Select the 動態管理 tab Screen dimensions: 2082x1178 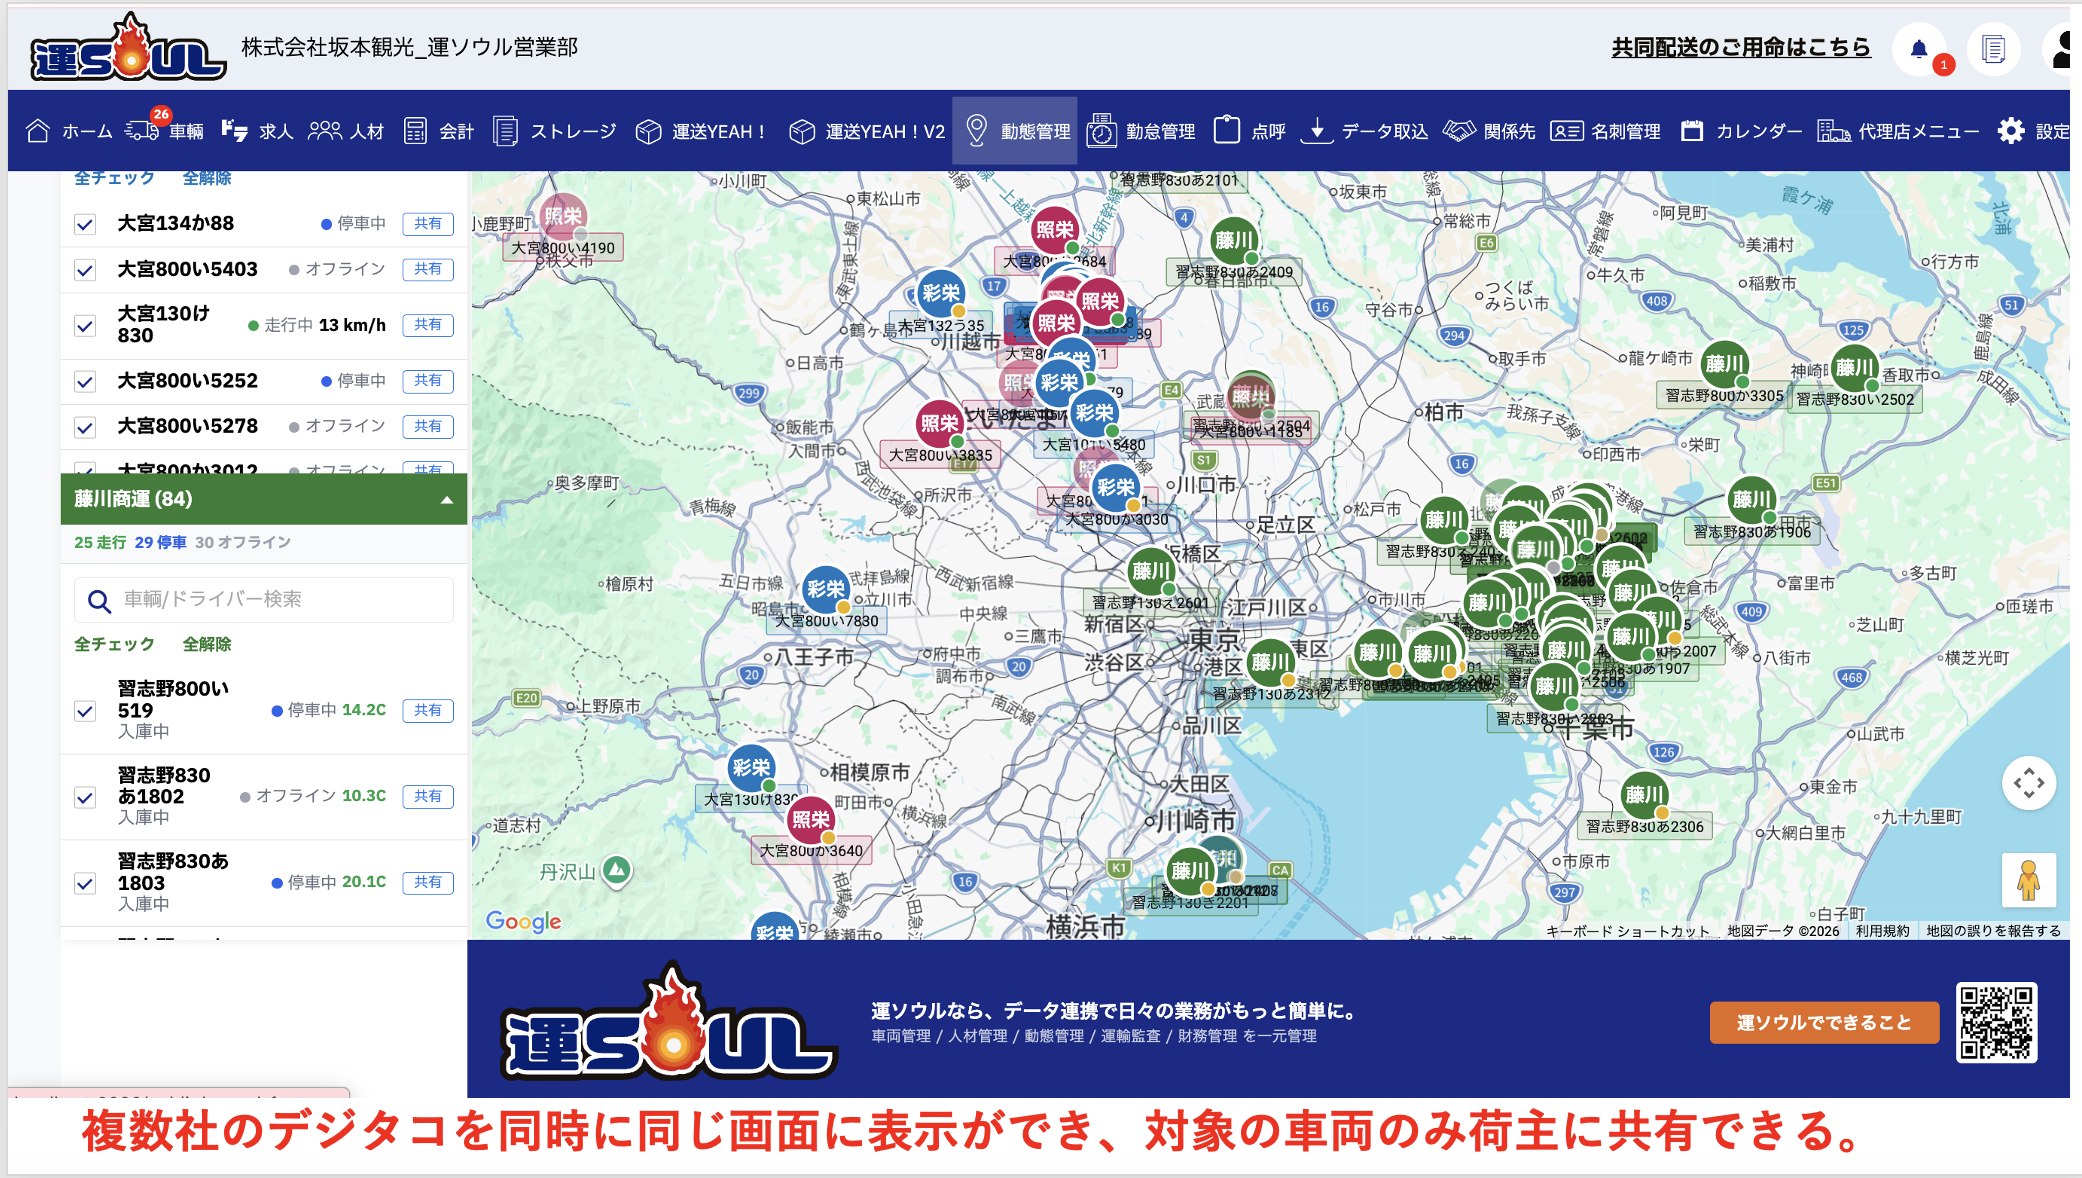(x=1015, y=131)
